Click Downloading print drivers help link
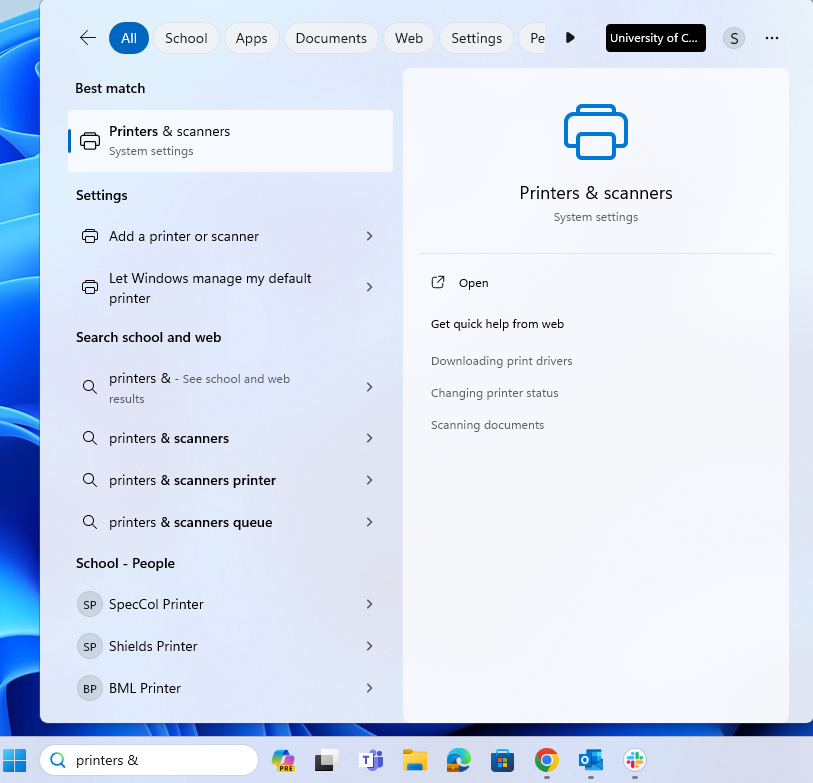813x783 pixels. pos(501,361)
